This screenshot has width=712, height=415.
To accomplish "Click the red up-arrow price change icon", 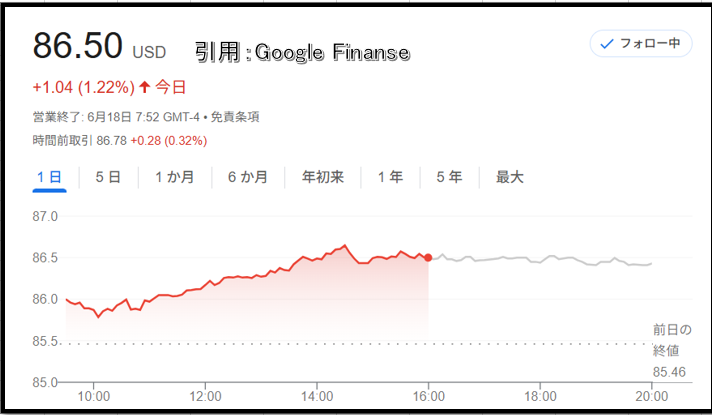I will (x=144, y=87).
